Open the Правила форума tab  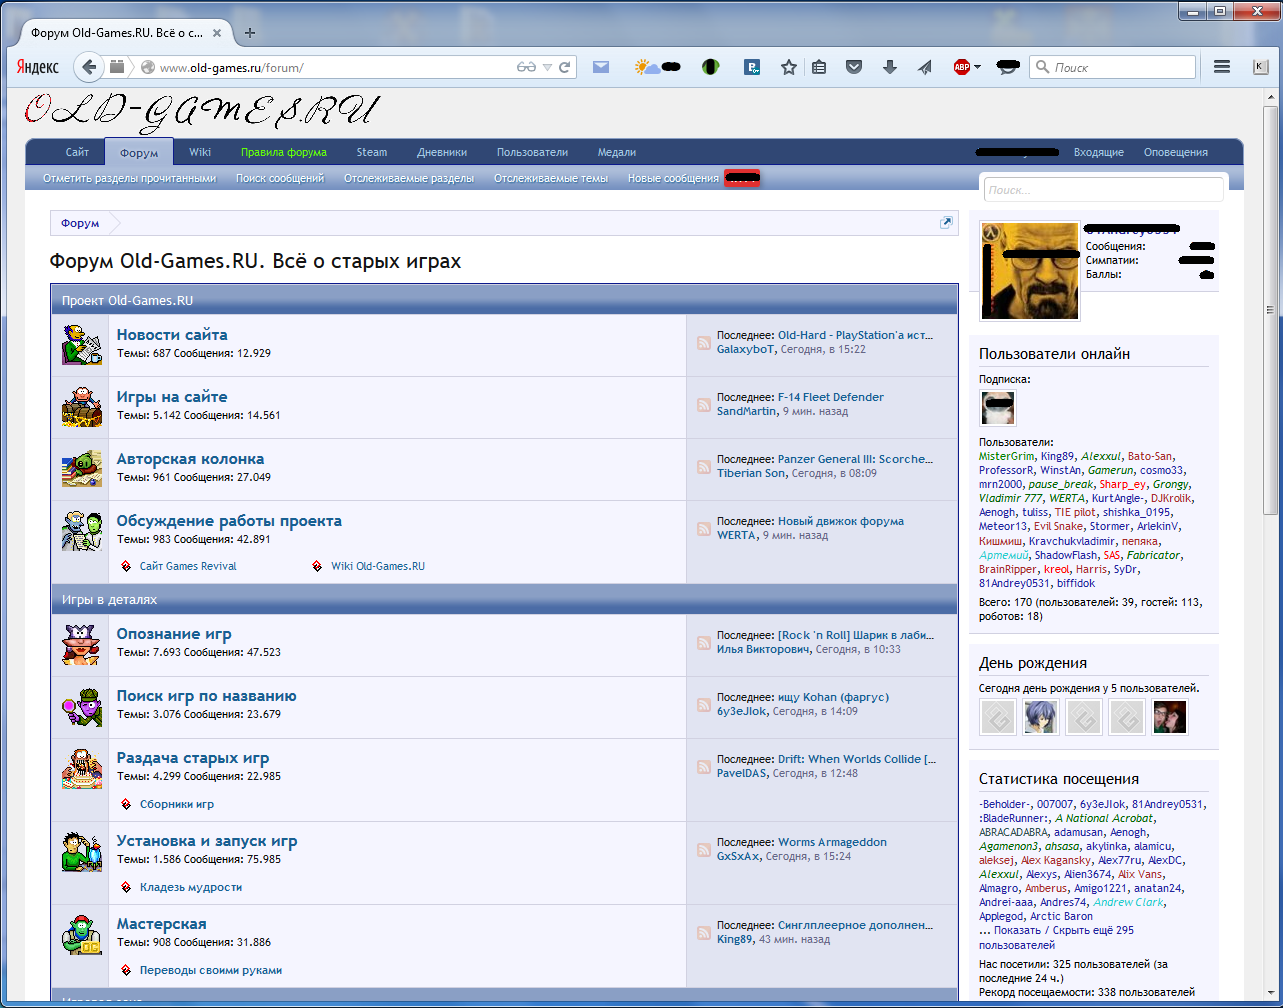tap(284, 152)
